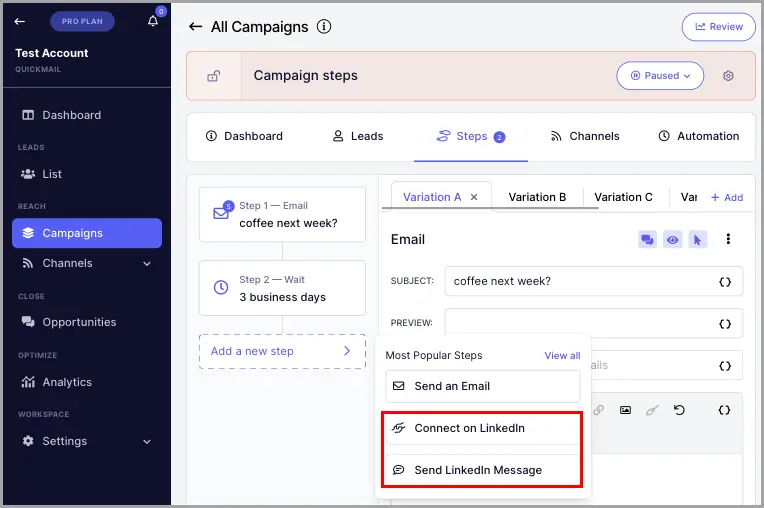The image size is (764, 508).
Task: Open the notifications bell
Action: pos(153,21)
